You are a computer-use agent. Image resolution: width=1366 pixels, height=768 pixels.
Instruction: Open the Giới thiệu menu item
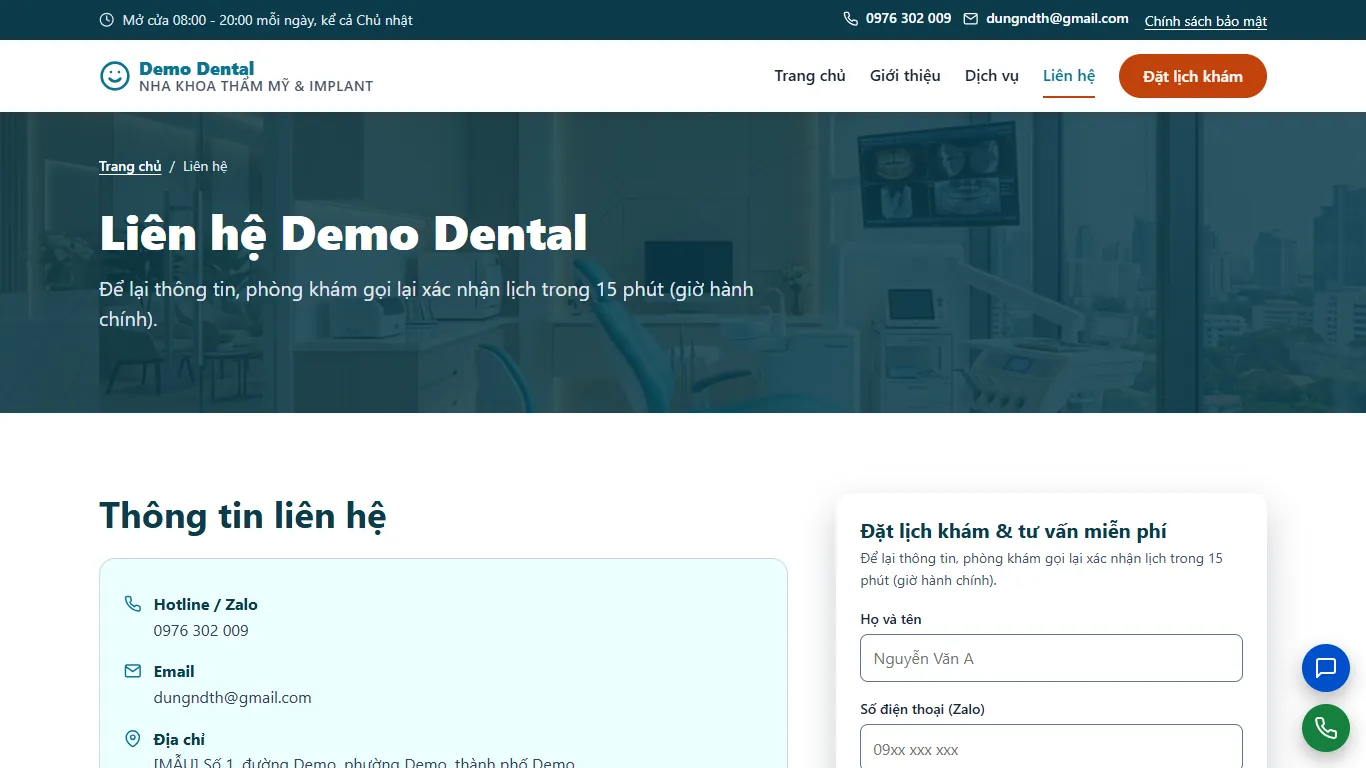point(905,76)
